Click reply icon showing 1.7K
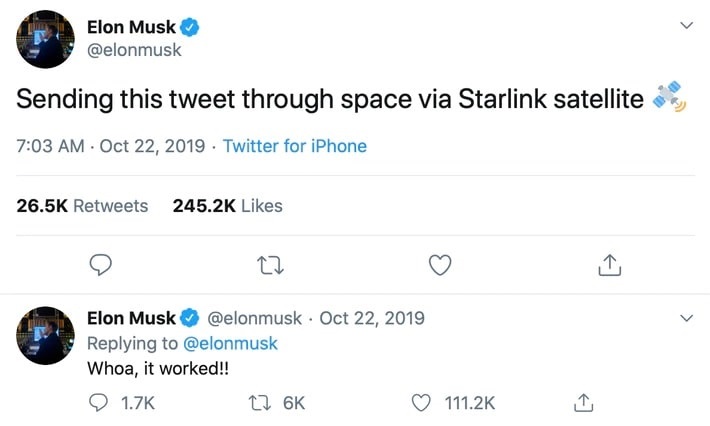This screenshot has height=426, width=710. [99, 402]
